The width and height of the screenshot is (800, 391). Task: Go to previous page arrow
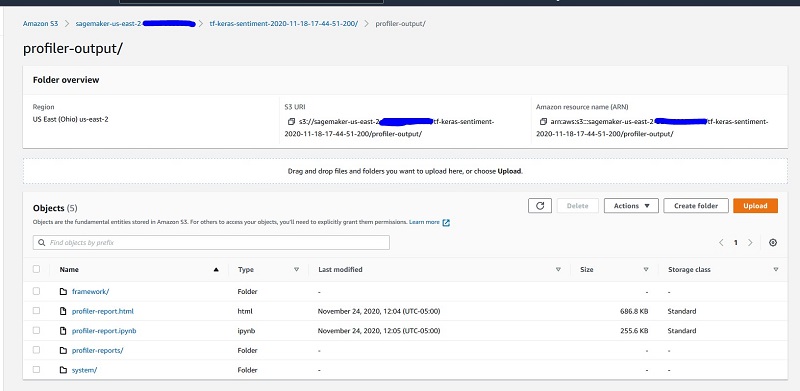pos(721,243)
